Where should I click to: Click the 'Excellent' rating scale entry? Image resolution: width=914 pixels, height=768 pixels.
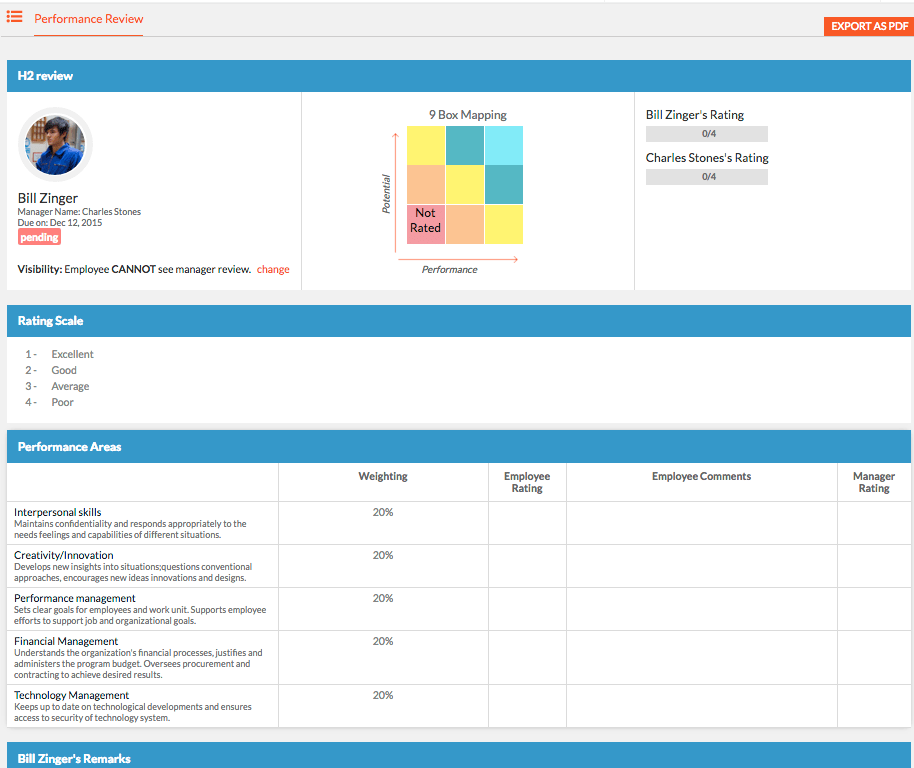pos(72,354)
